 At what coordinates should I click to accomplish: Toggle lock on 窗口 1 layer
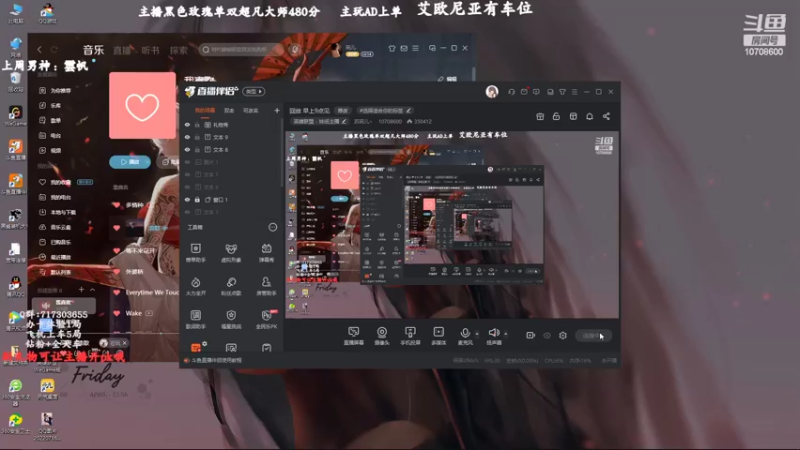coord(197,199)
